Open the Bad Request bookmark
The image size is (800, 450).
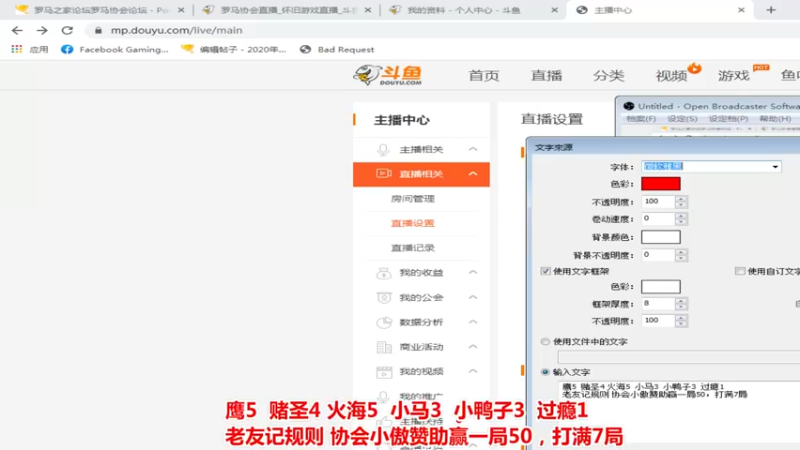(337, 49)
